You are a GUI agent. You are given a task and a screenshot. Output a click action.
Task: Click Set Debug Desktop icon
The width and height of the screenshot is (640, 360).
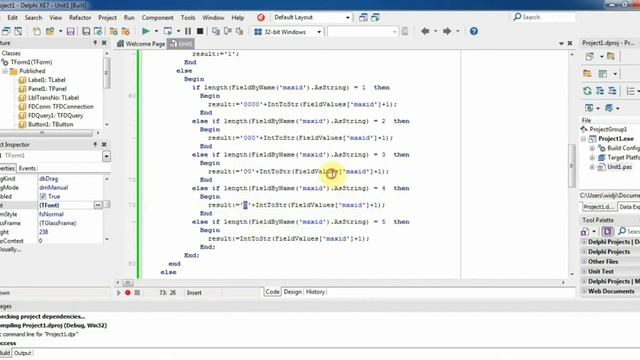[375, 17]
